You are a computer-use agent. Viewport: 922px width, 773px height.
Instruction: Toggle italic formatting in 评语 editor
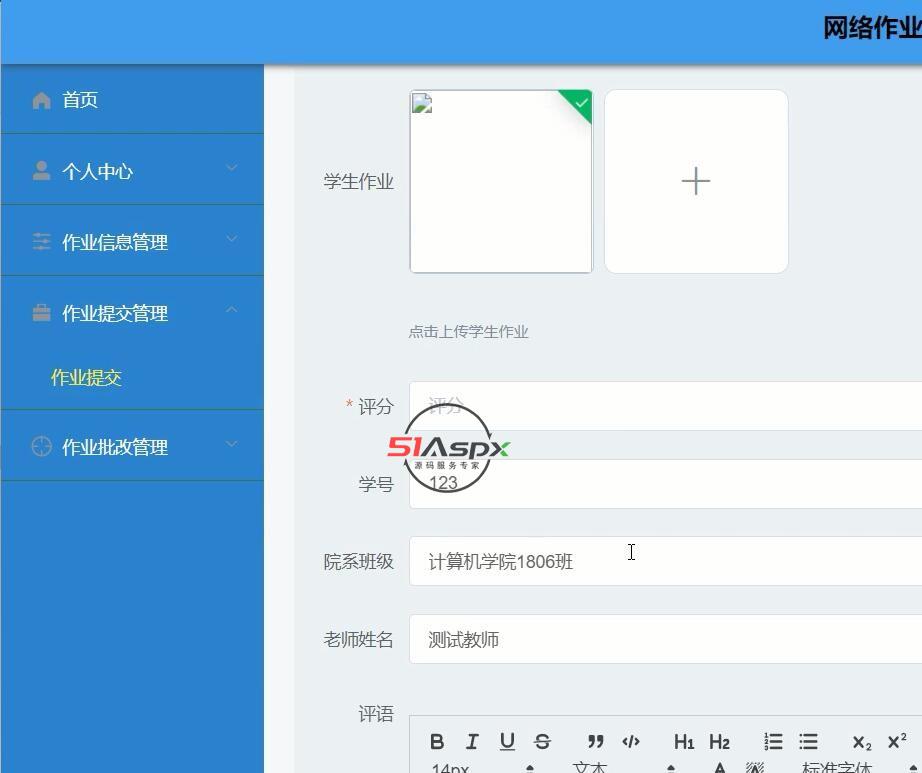coord(472,741)
